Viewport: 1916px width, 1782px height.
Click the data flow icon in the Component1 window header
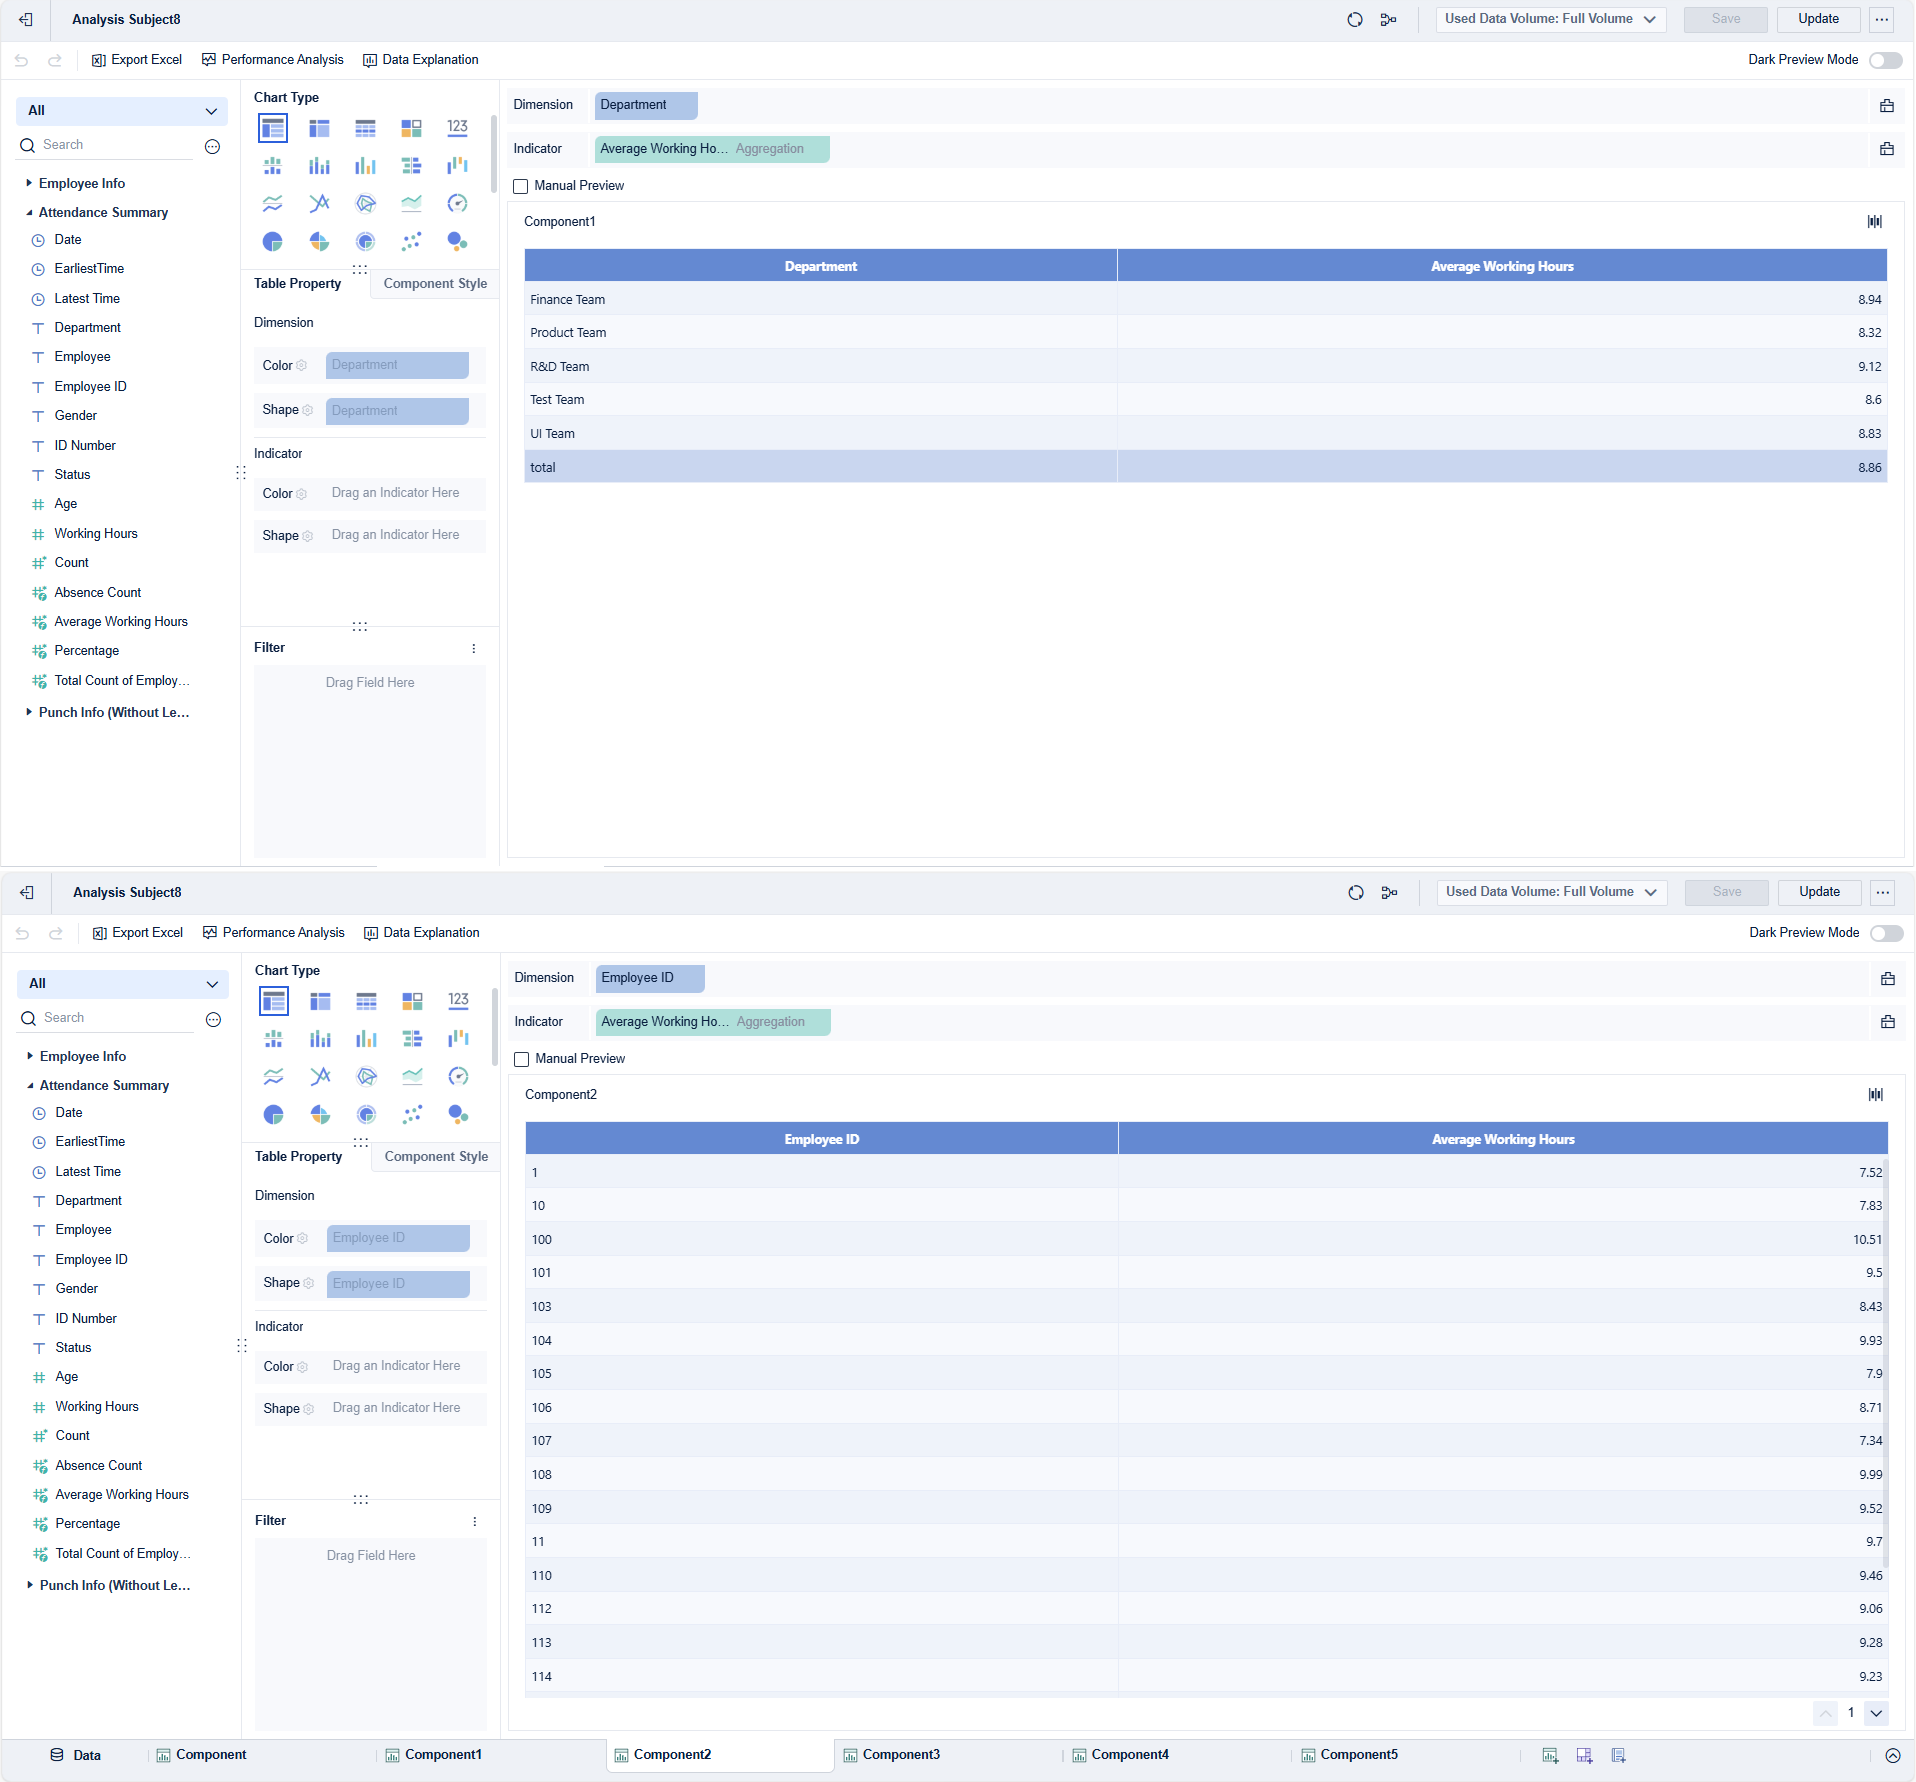click(1388, 19)
